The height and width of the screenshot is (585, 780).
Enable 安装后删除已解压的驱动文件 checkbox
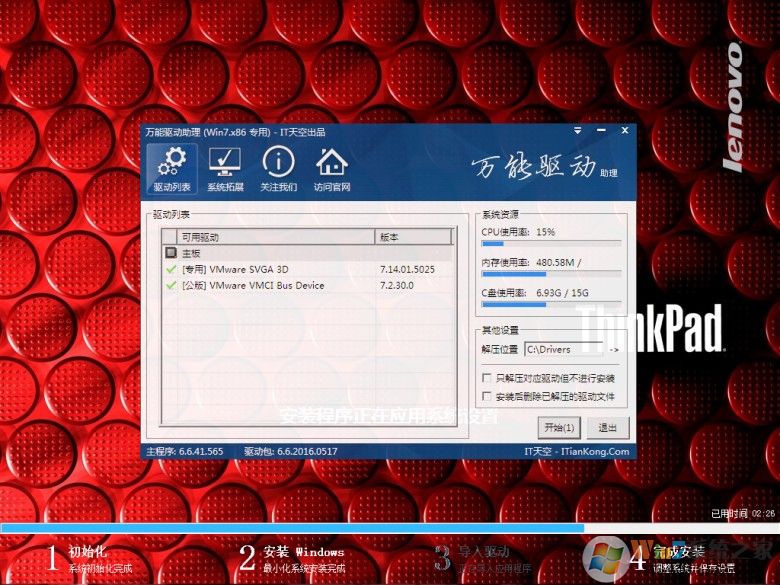tap(486, 397)
